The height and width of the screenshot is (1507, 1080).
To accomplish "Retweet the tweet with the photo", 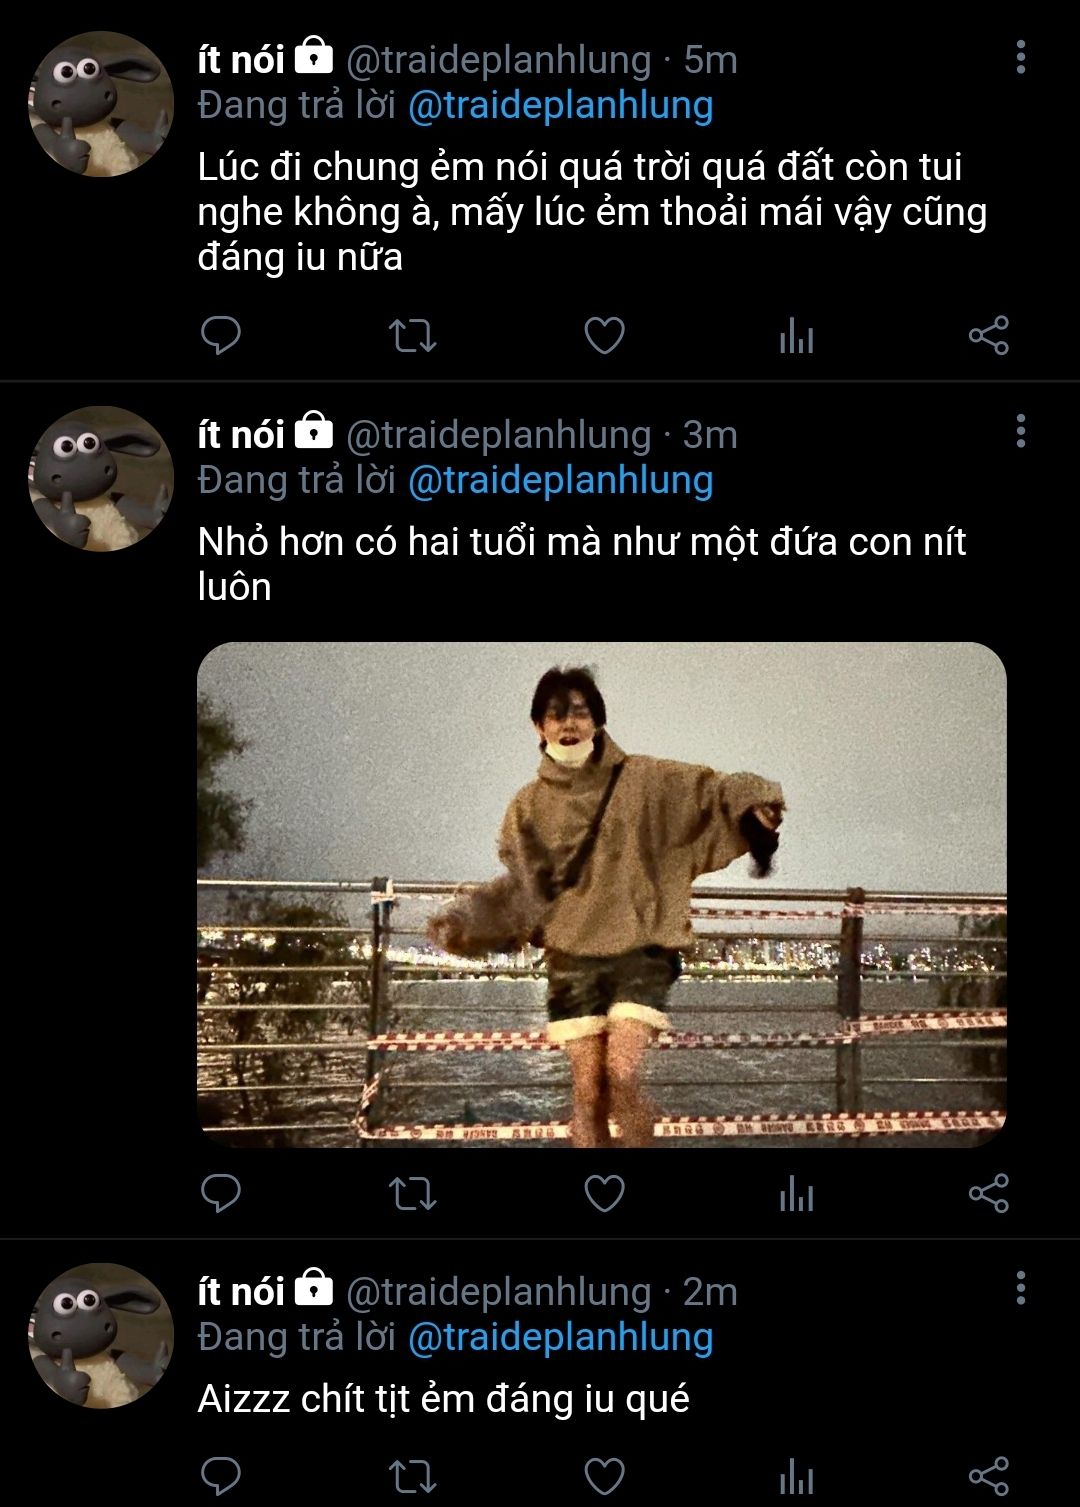I will 412,1192.
